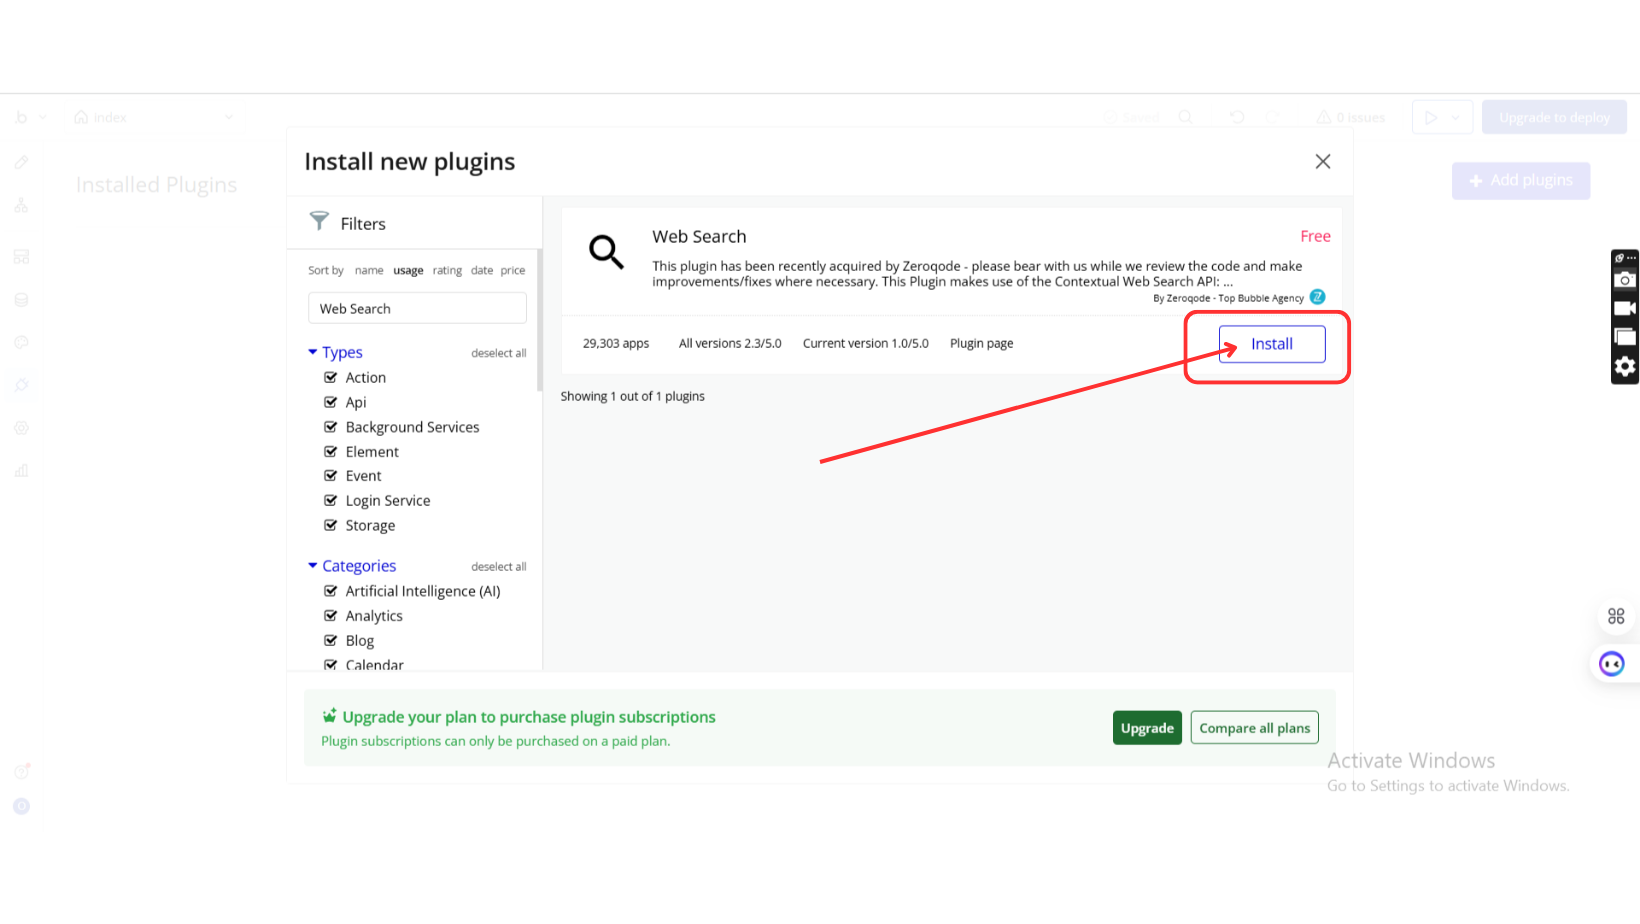Click the camera screenshot icon
1640x924 pixels.
pos(1625,280)
